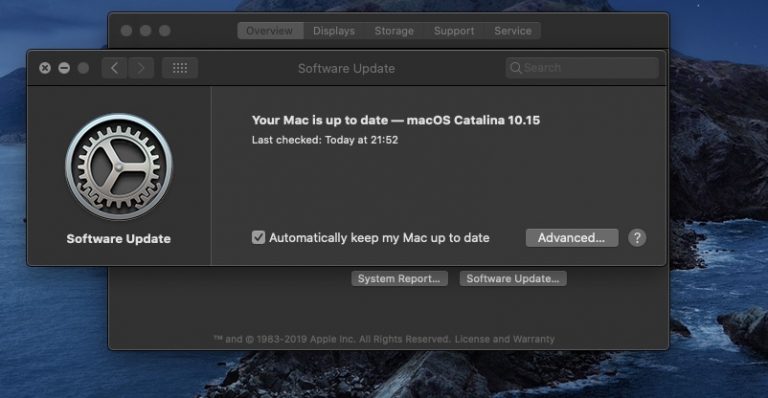Screen dimensions: 768x398
Task: Open the Service tab in About This Mac
Action: pyautogui.click(x=513, y=31)
